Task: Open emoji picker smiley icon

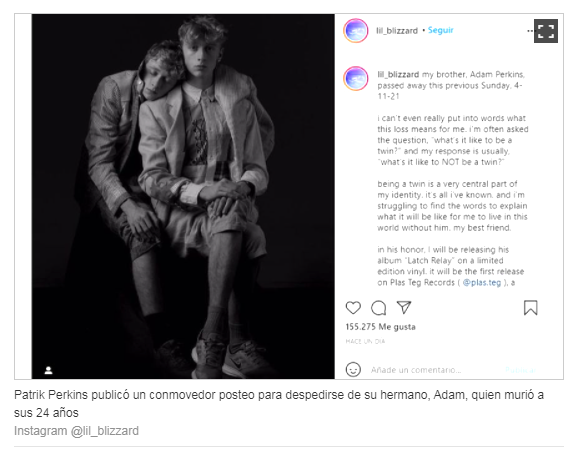Action: [353, 369]
